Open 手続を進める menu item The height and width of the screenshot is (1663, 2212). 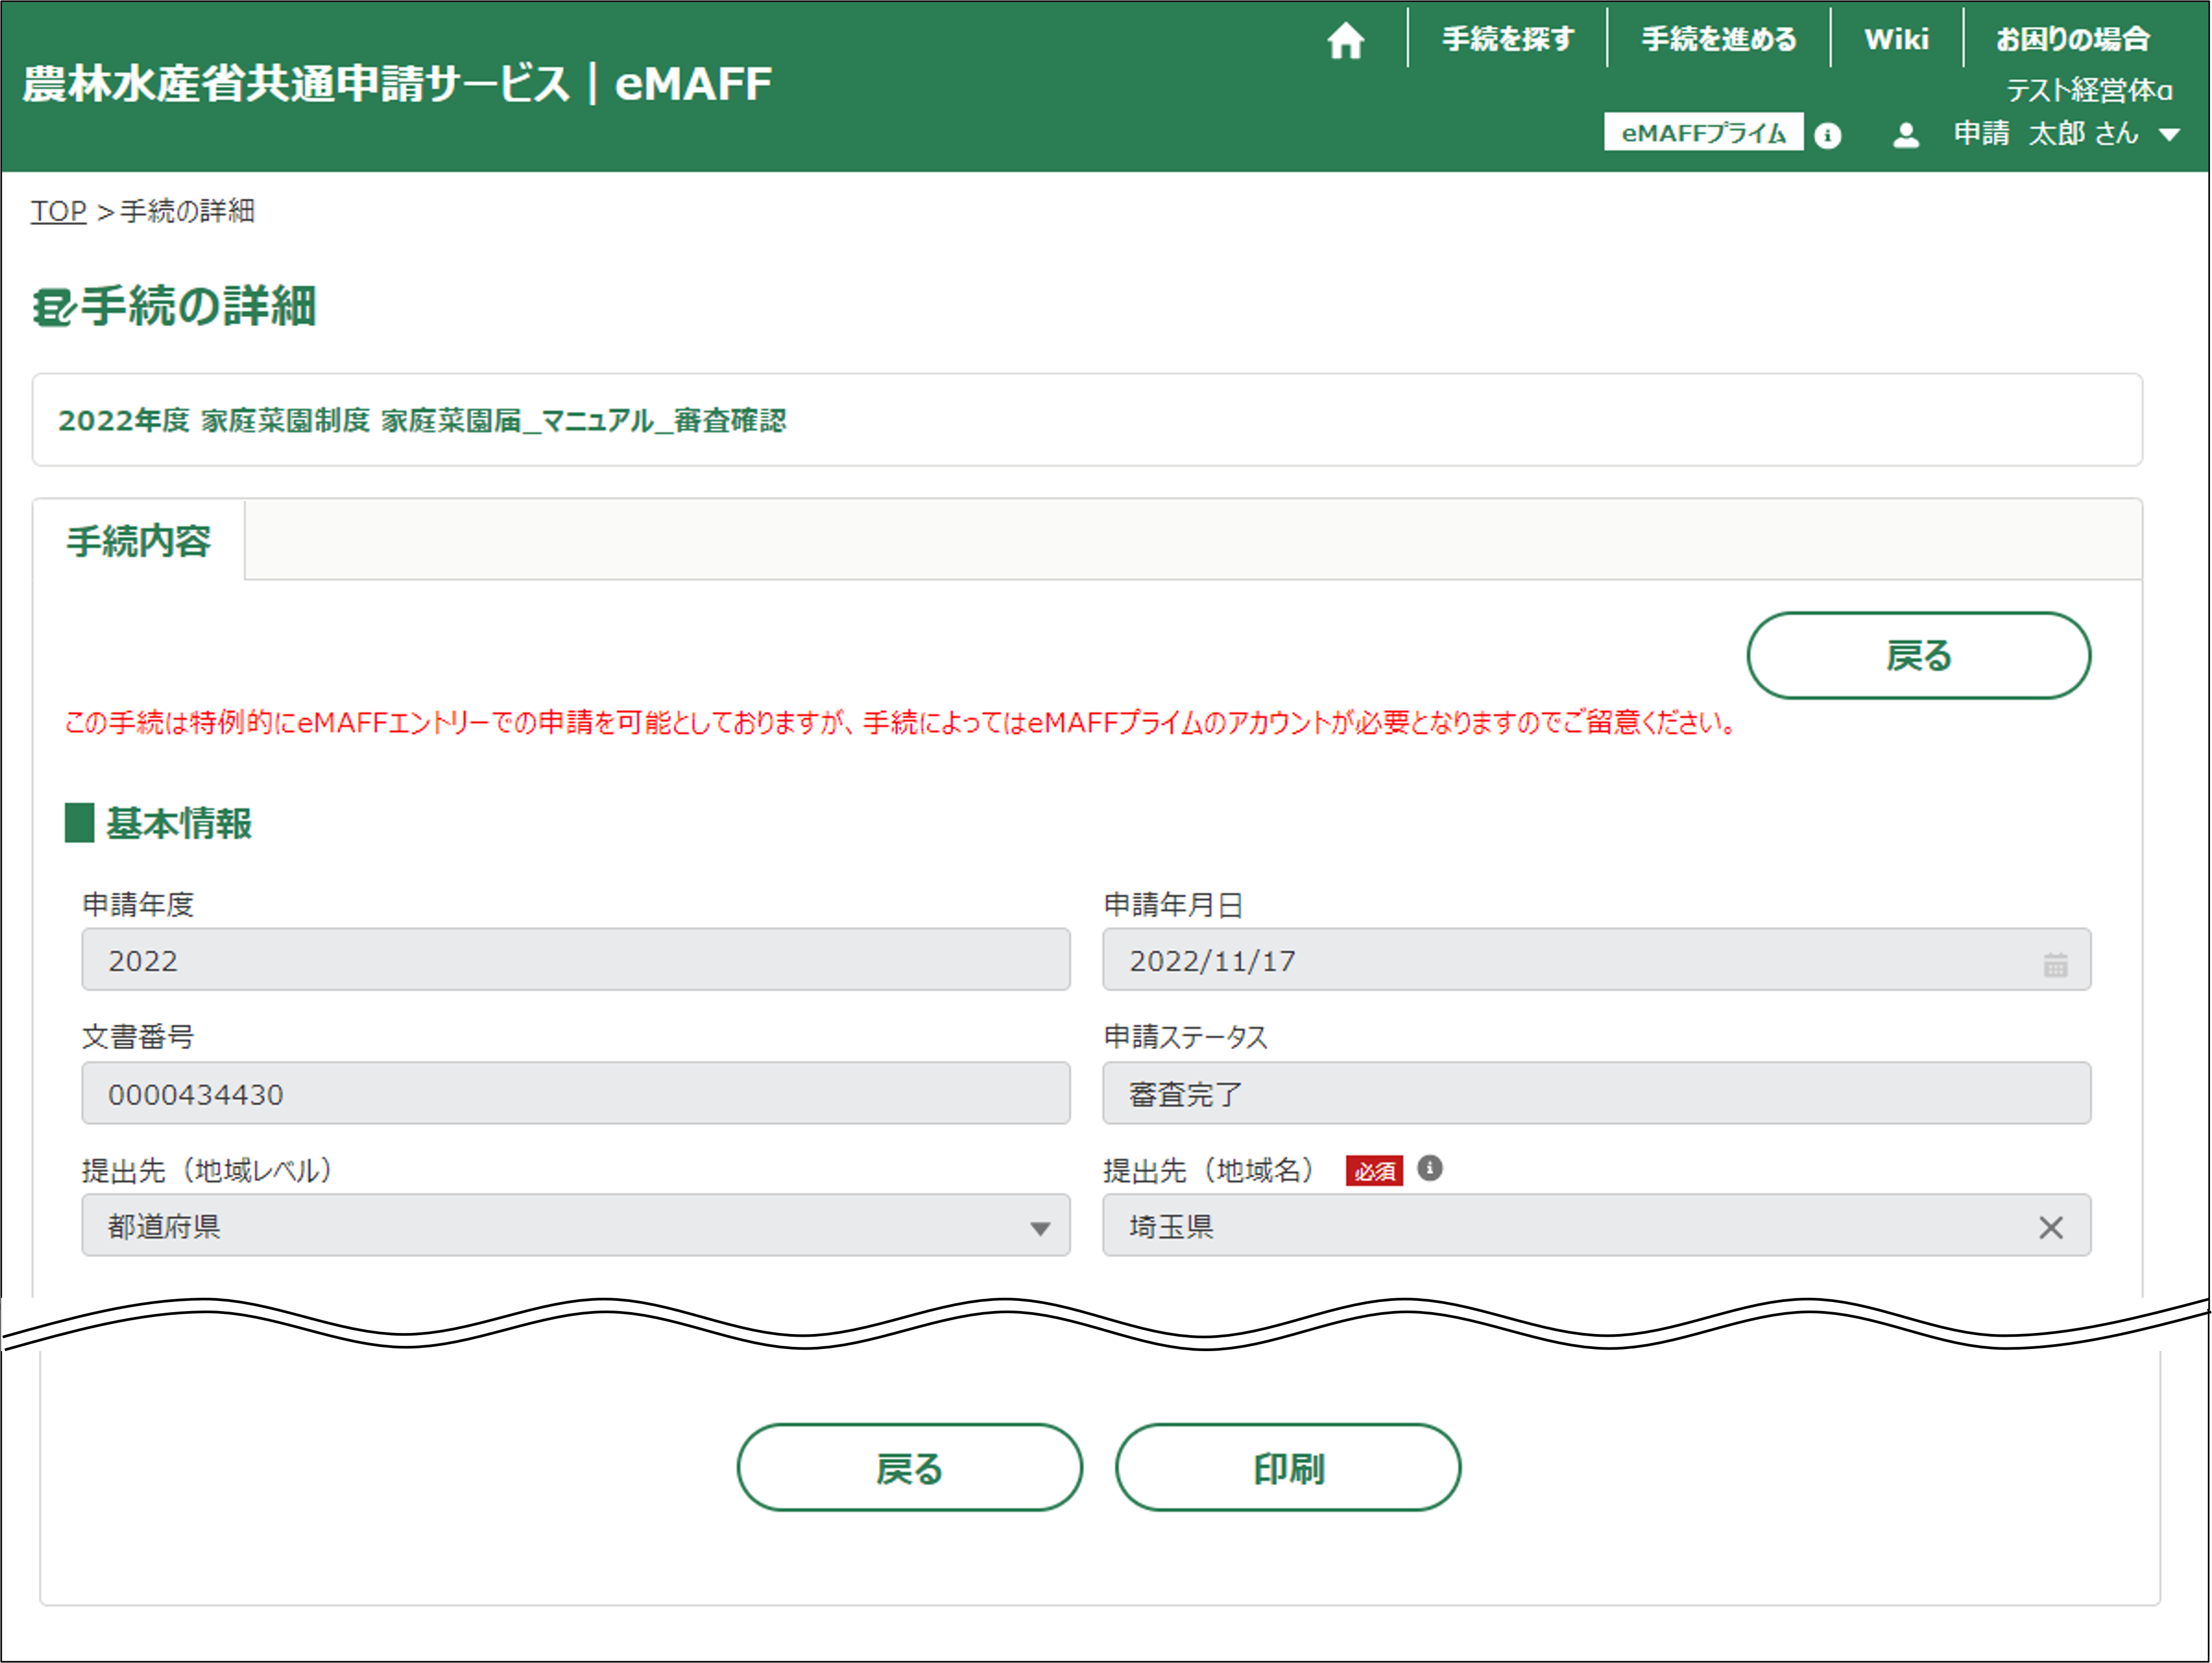coord(1718,39)
